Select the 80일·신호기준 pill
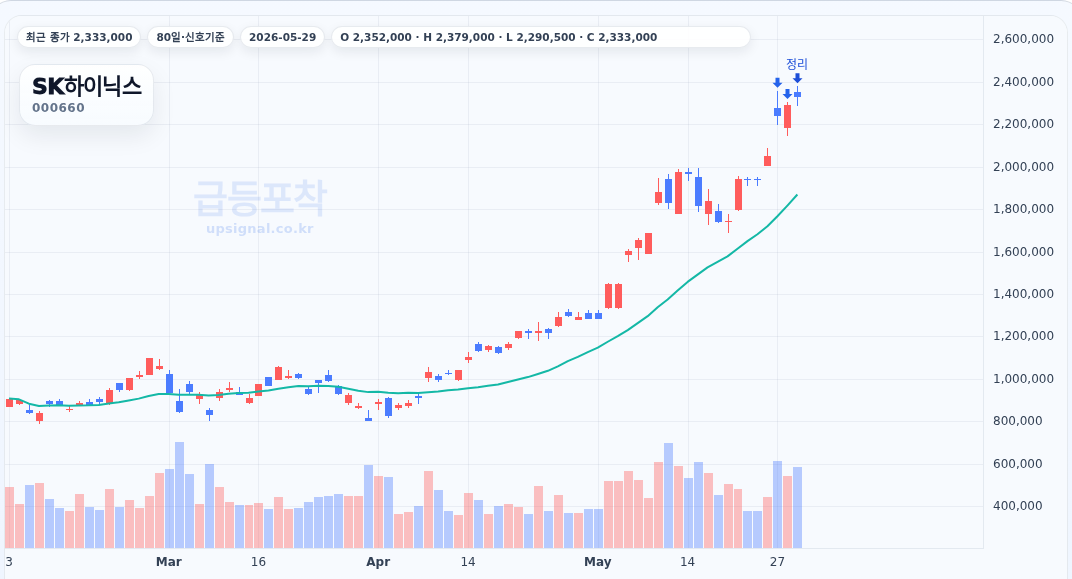Viewport: 1072px width, 579px height. tap(190, 37)
